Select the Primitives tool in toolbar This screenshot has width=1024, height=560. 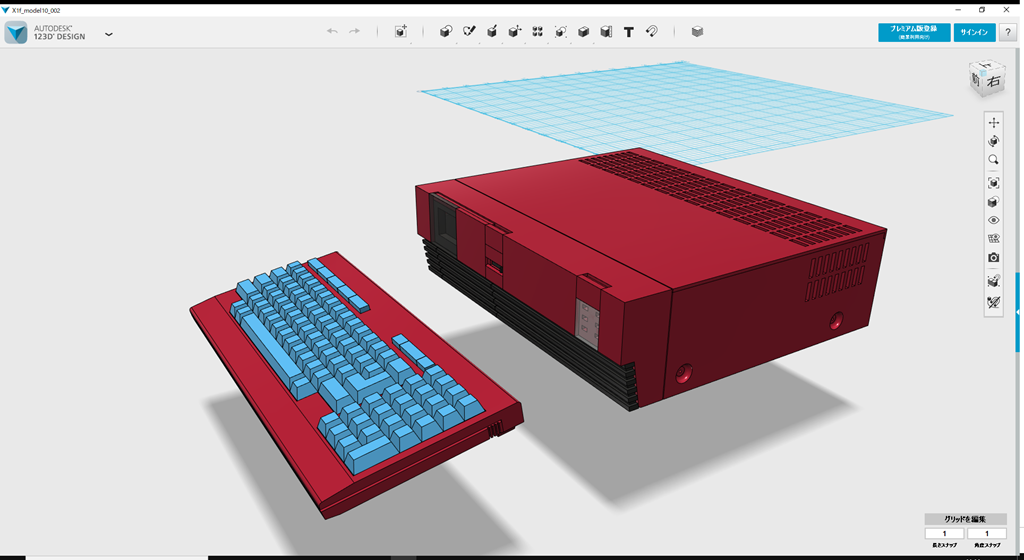[446, 32]
